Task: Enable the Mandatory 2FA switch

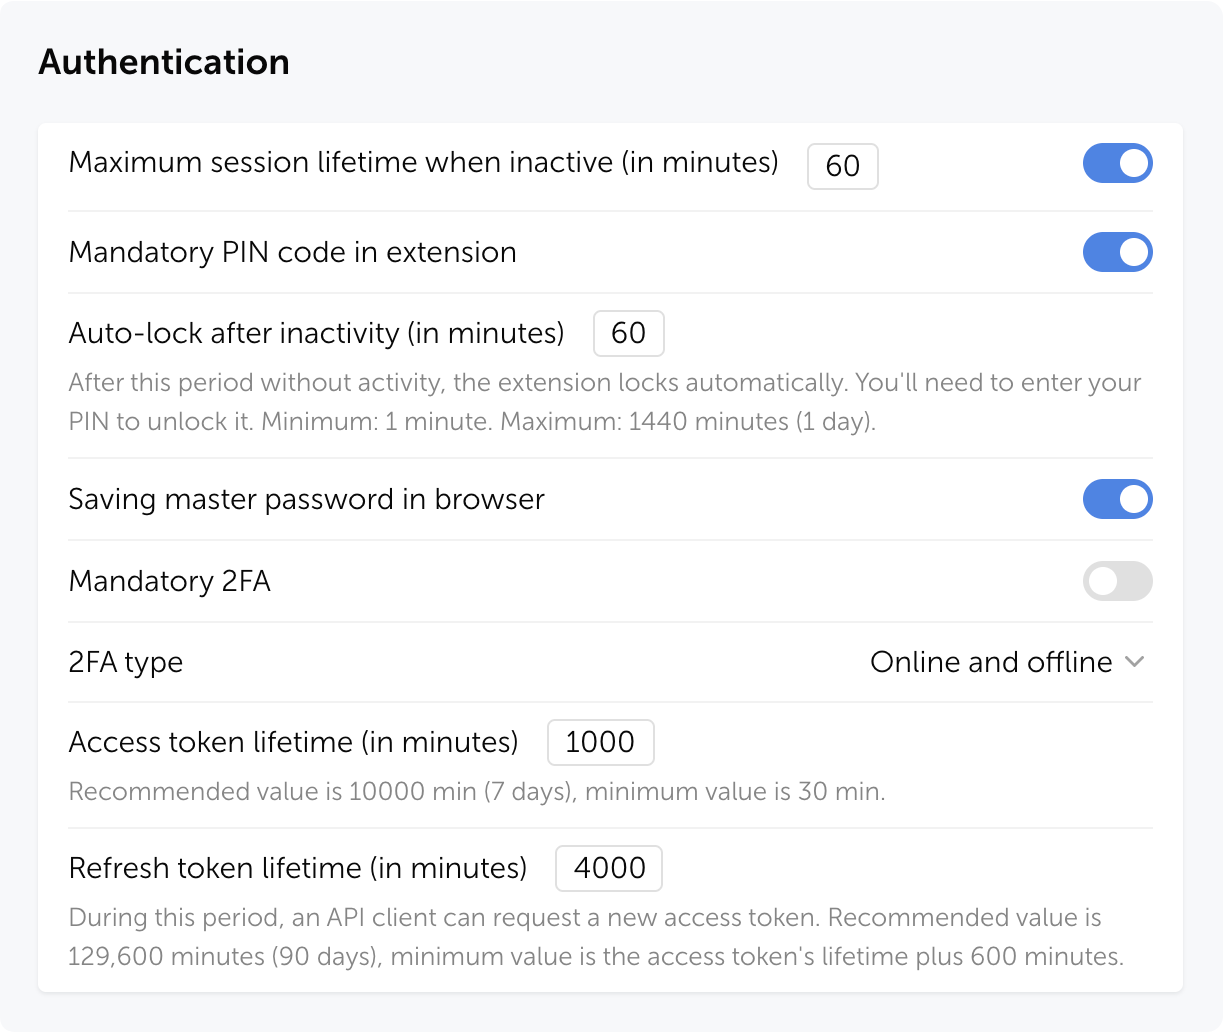Action: pyautogui.click(x=1117, y=581)
